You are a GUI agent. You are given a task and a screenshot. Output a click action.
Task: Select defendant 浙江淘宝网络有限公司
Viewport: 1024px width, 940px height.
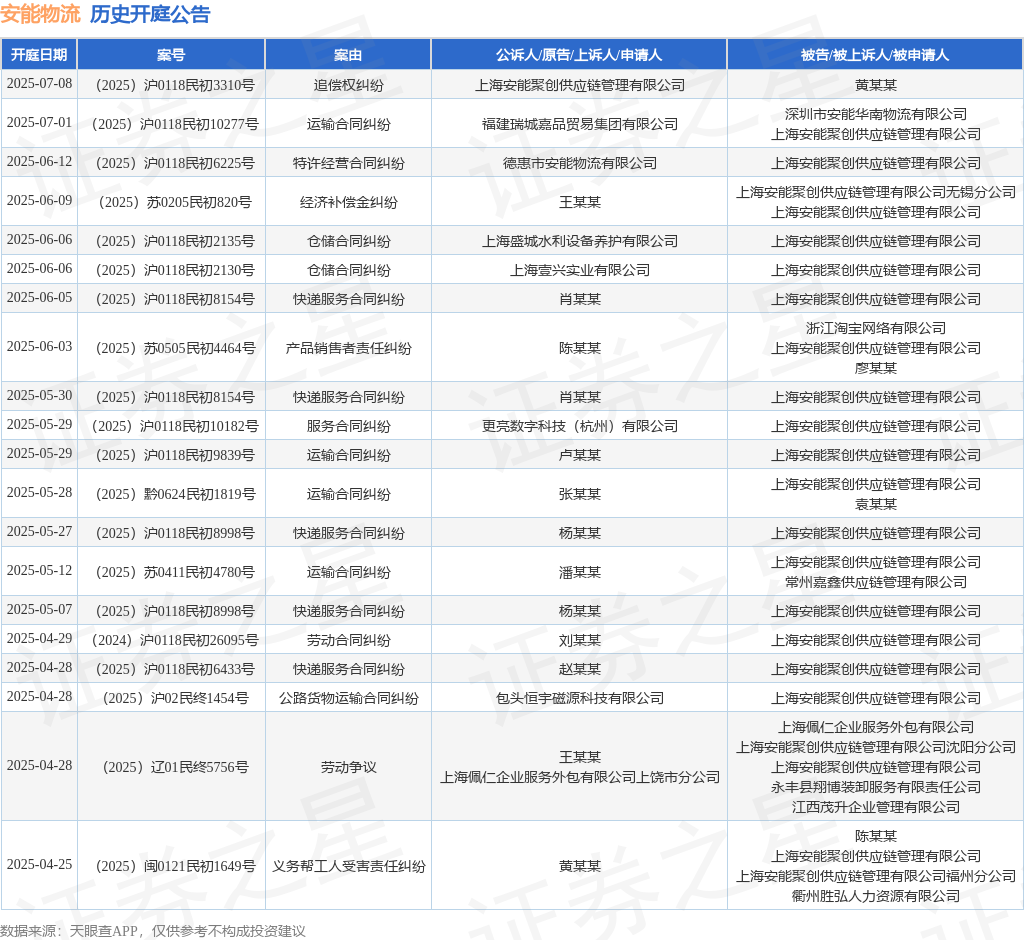(x=875, y=329)
